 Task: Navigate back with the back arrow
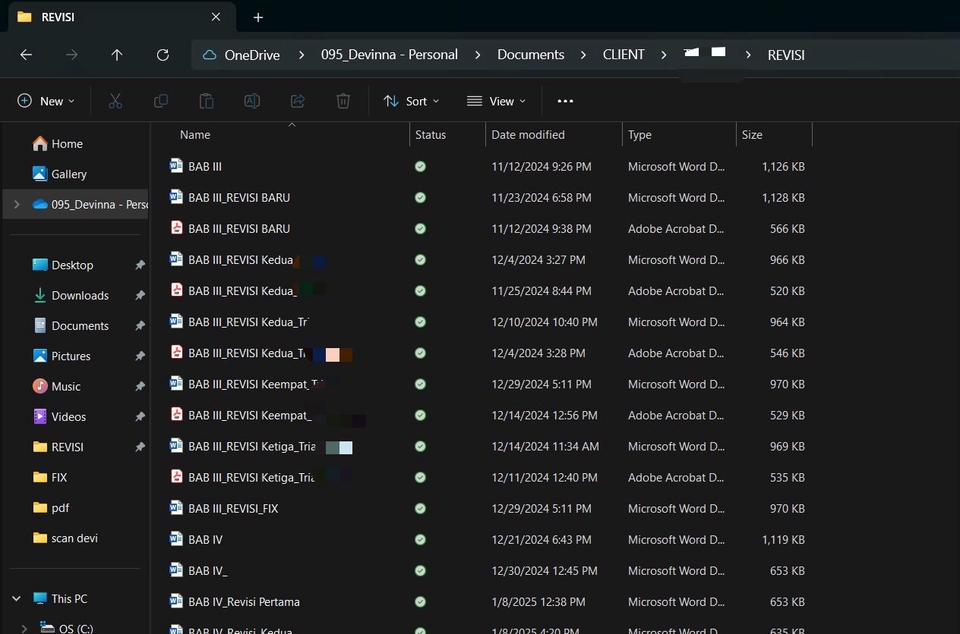pyautogui.click(x=26, y=55)
